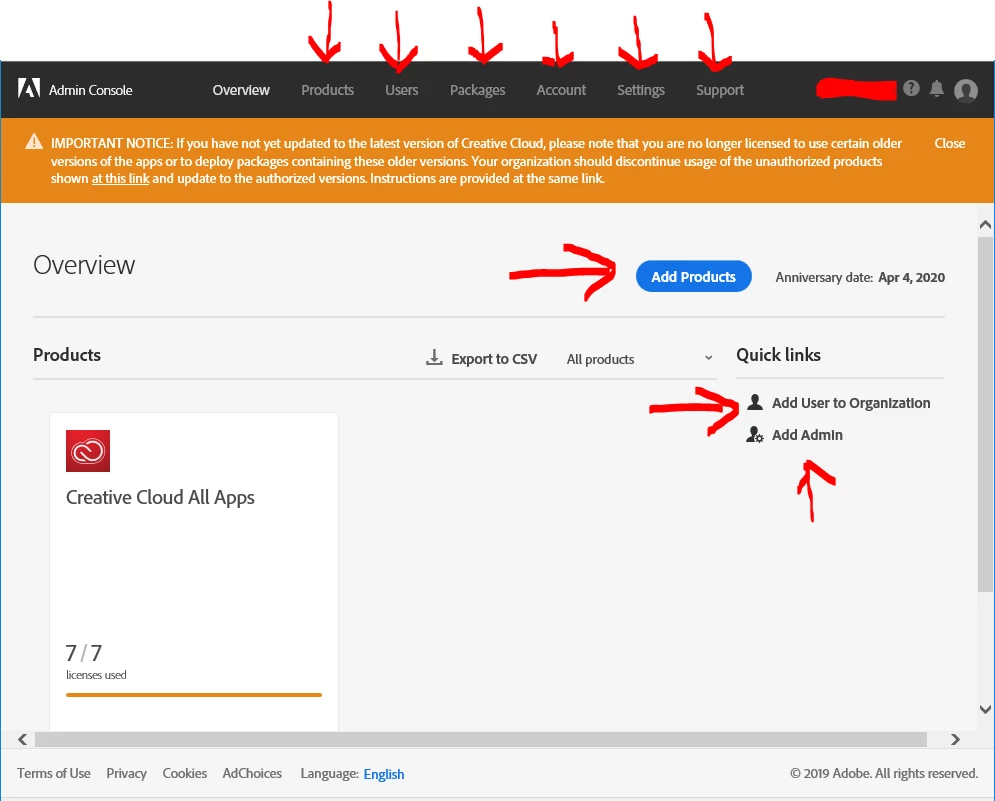Close the important notice banner

click(949, 143)
